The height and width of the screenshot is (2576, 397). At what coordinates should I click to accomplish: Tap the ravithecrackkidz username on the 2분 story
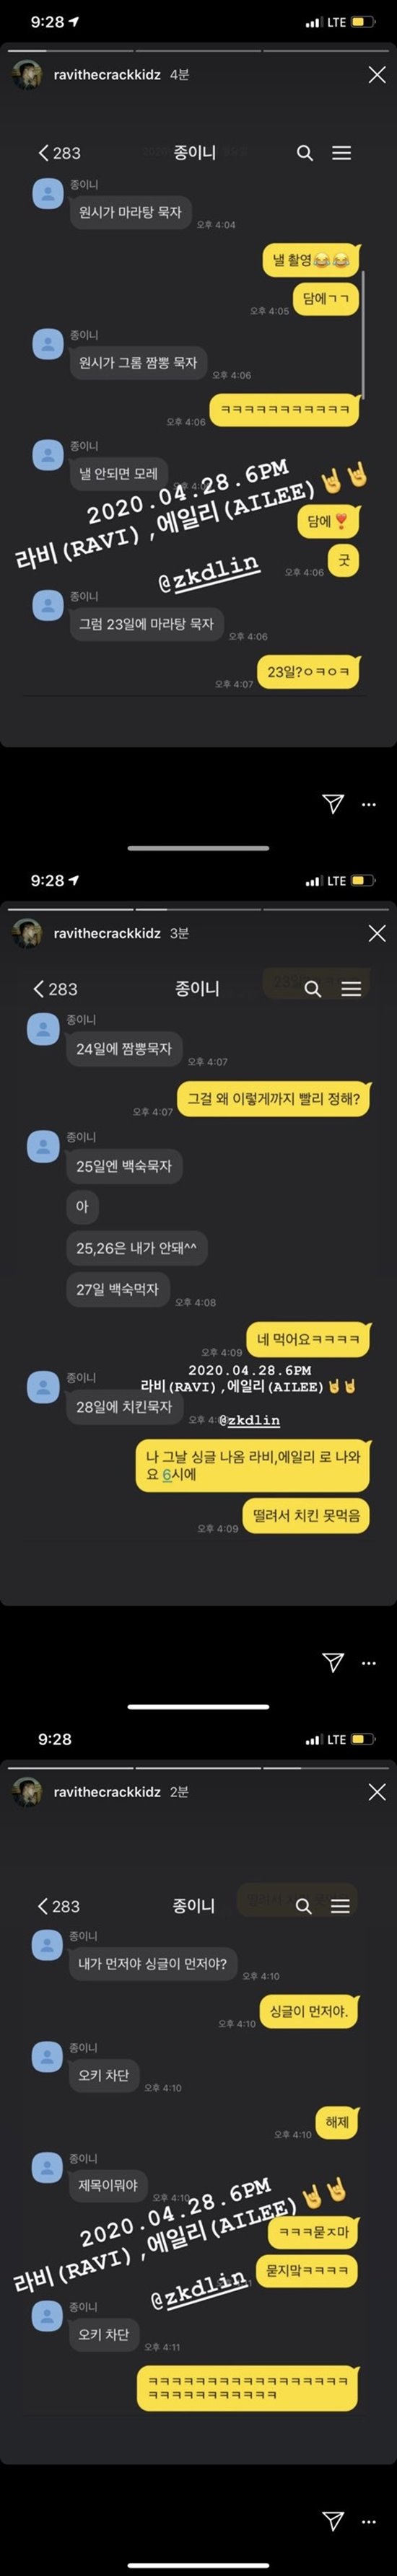point(107,1791)
